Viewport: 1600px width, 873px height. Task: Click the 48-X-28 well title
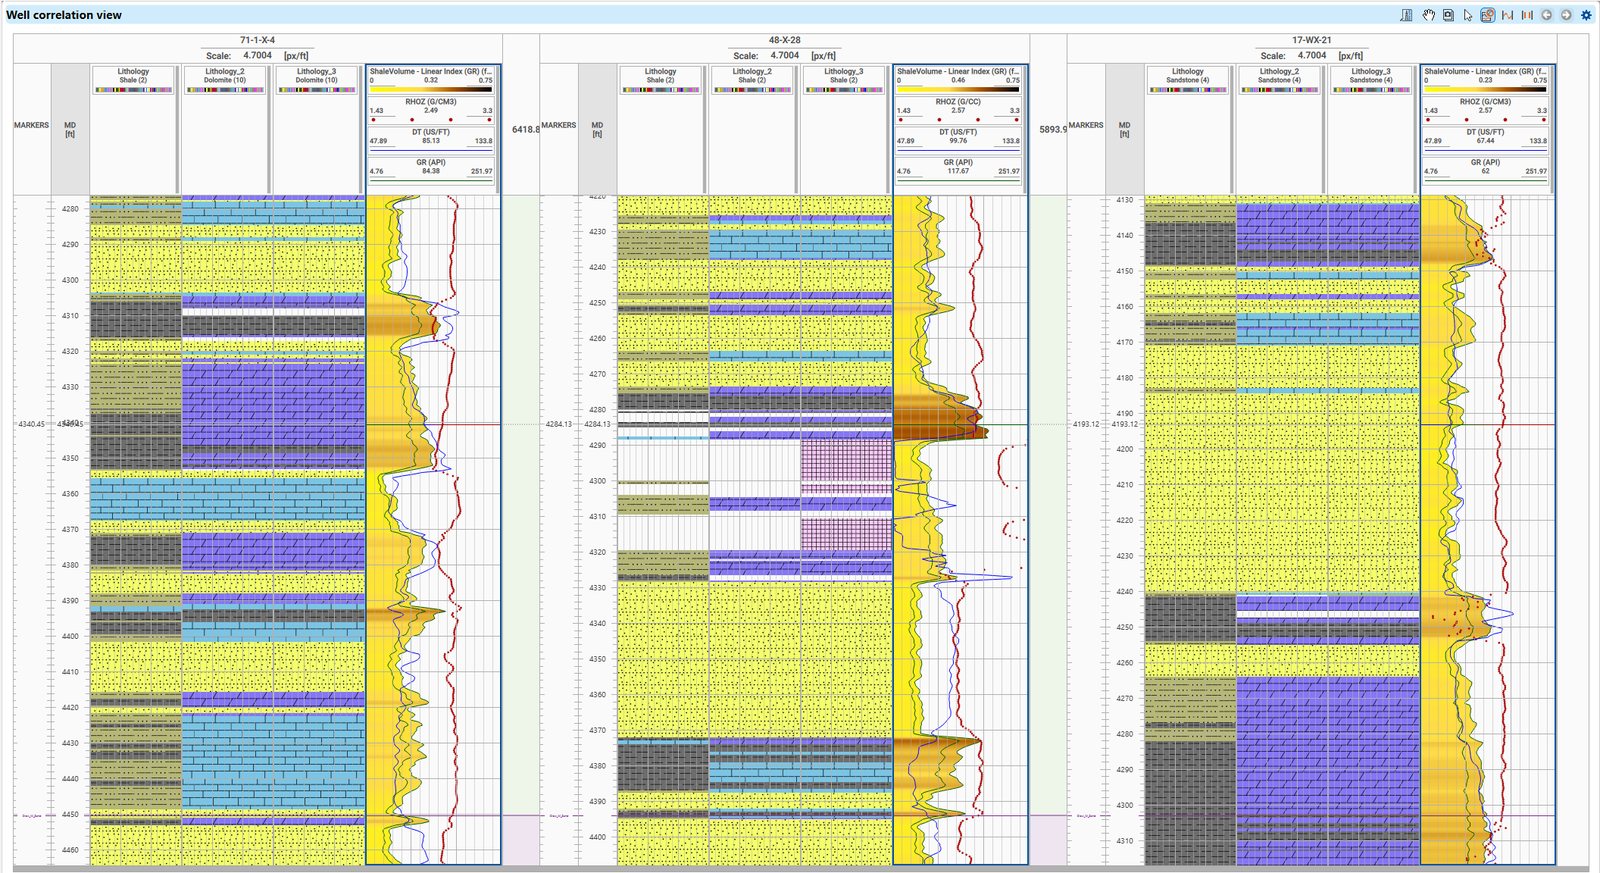pyautogui.click(x=785, y=41)
